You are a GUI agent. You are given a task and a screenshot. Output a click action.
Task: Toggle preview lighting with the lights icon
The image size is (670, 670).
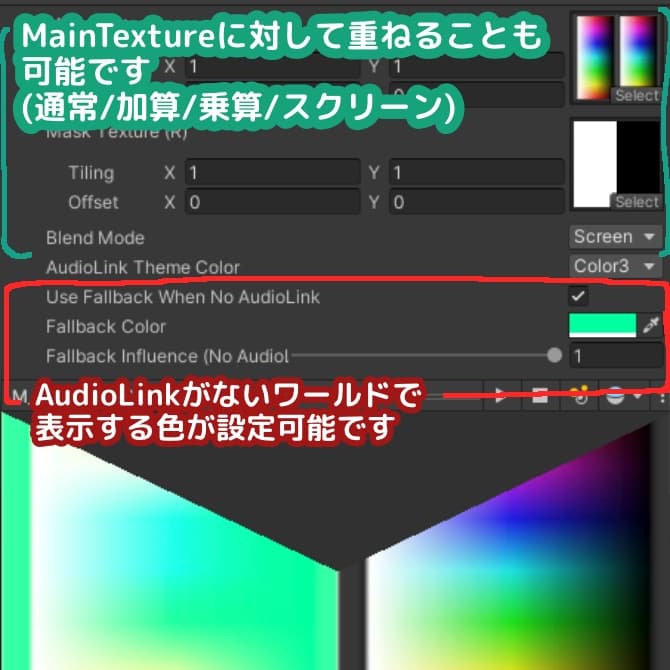pyautogui.click(x=579, y=396)
